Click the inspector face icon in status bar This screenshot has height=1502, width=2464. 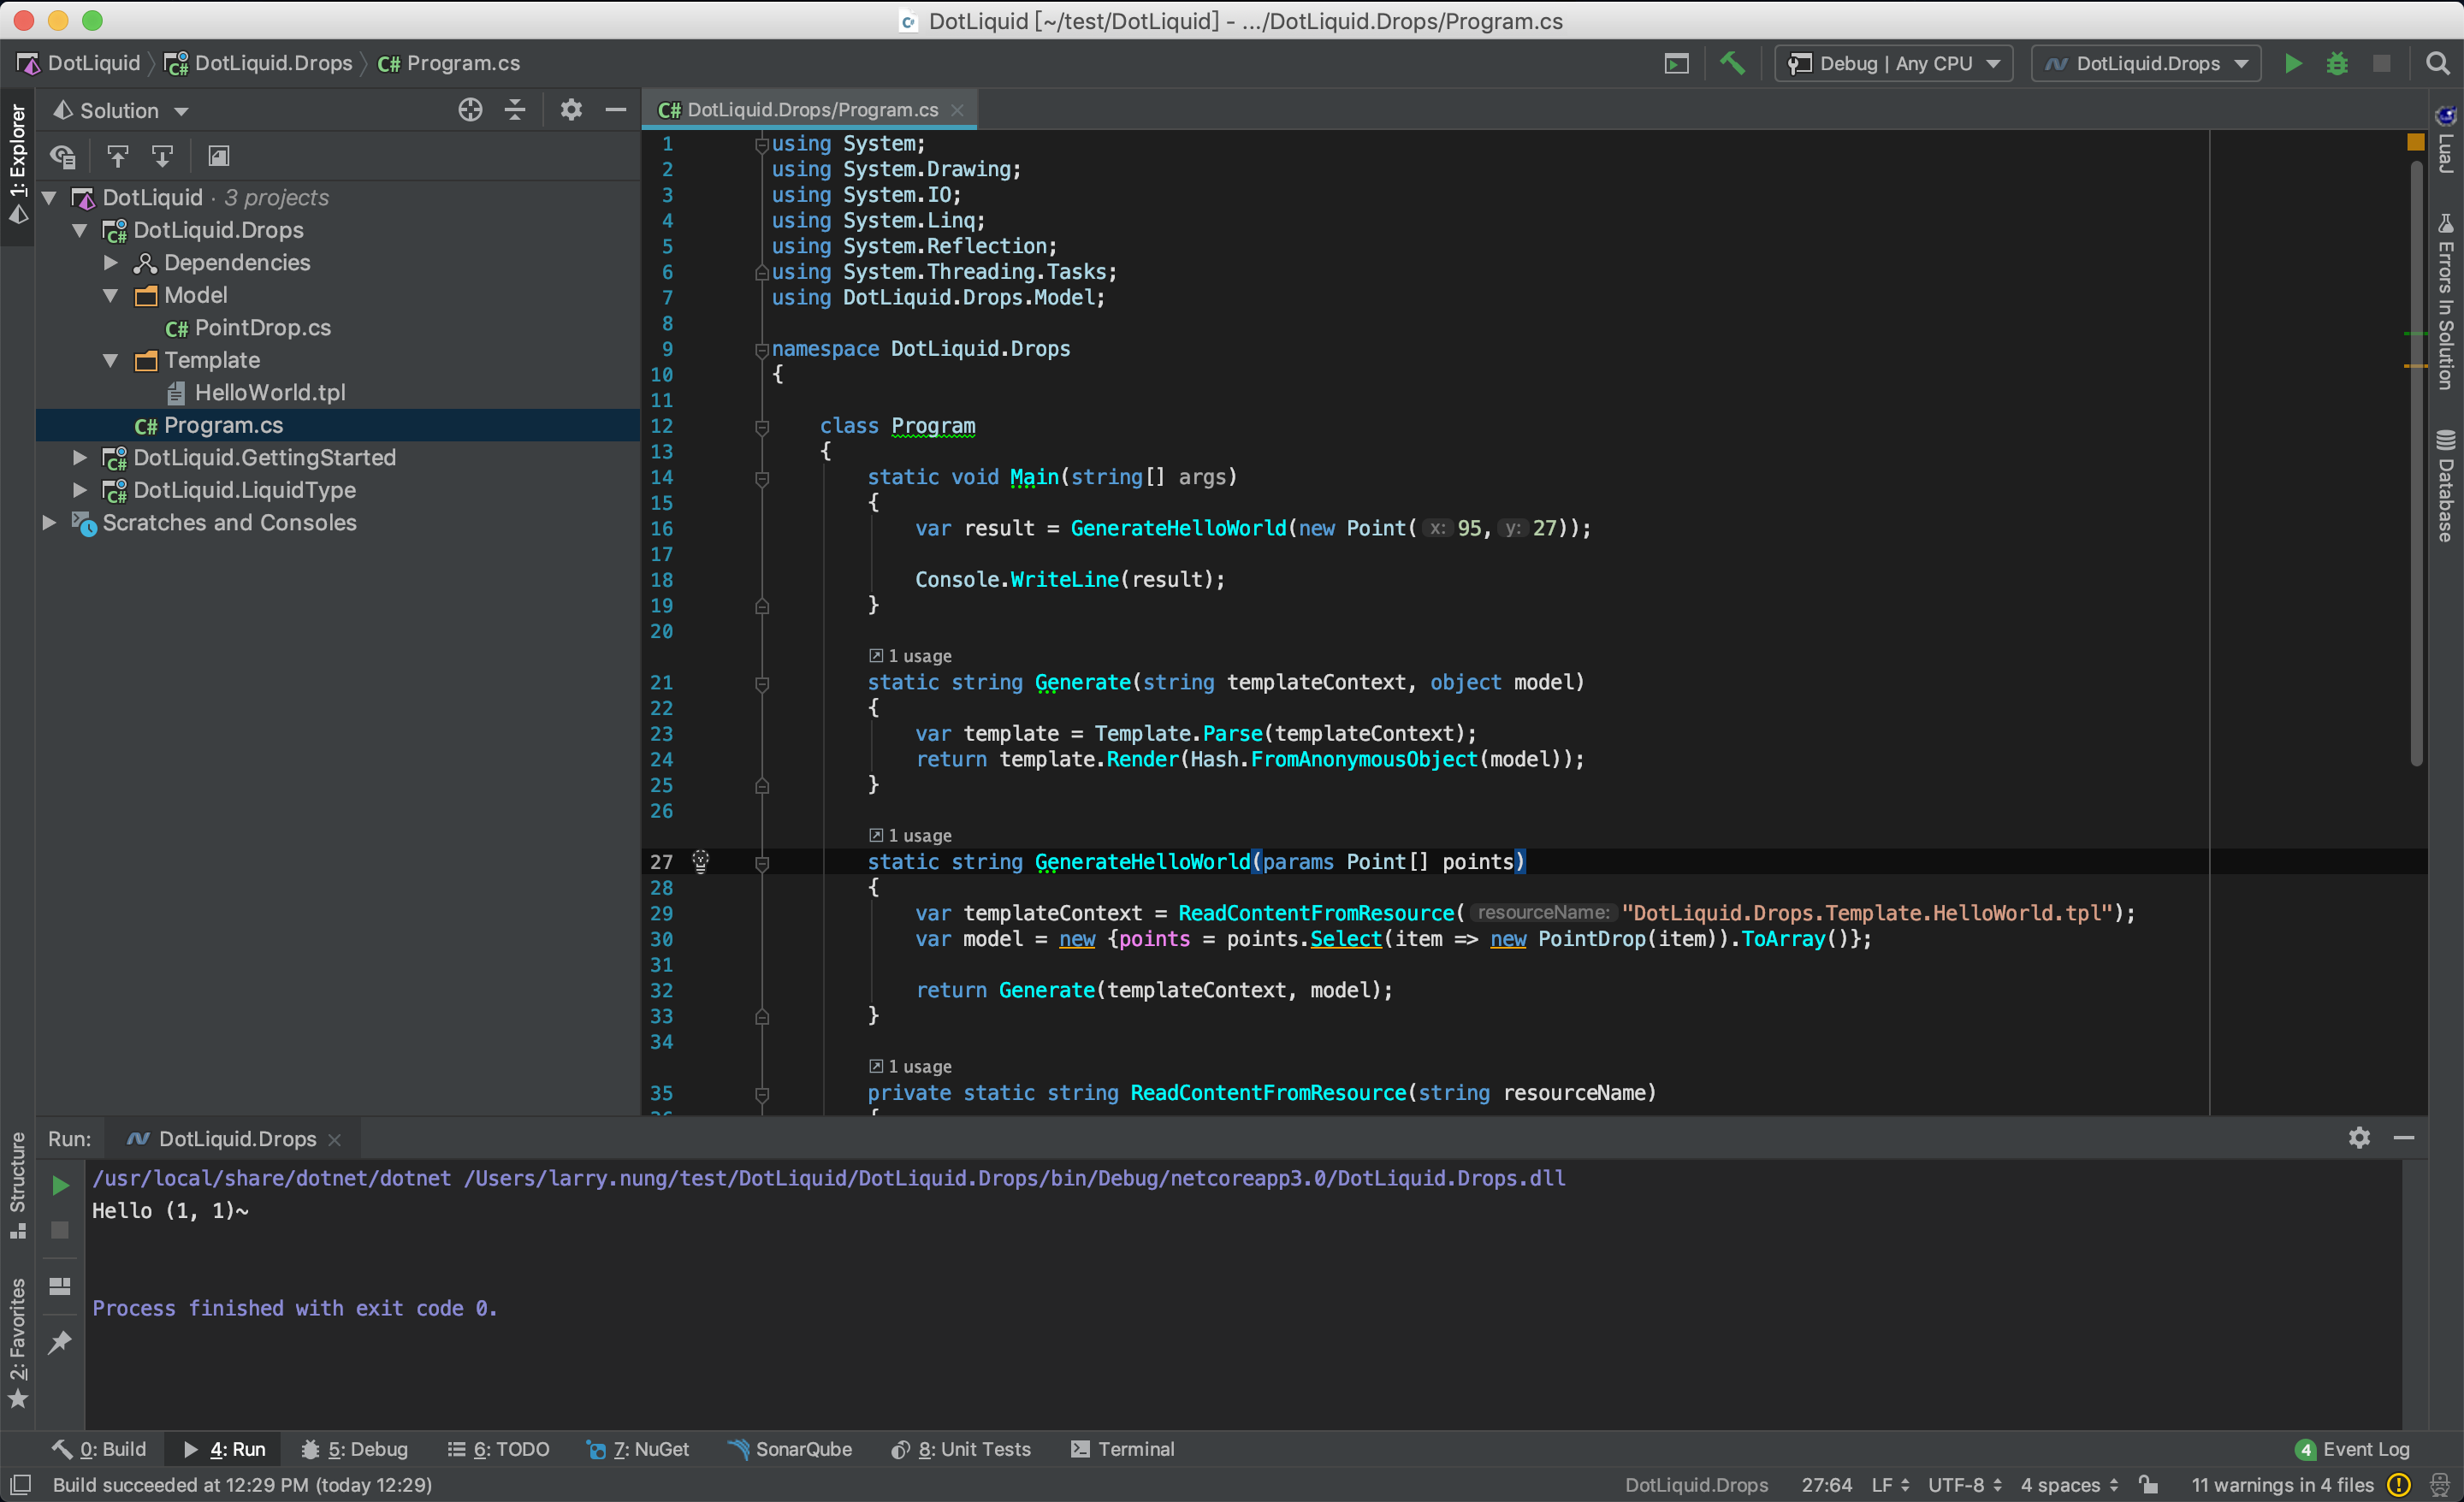(x=2439, y=1485)
